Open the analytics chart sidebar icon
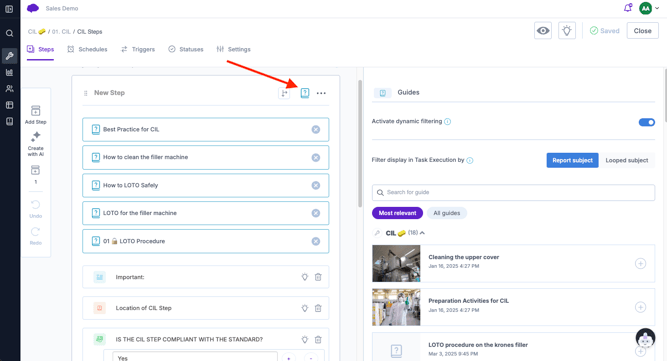667x361 pixels. [9, 72]
